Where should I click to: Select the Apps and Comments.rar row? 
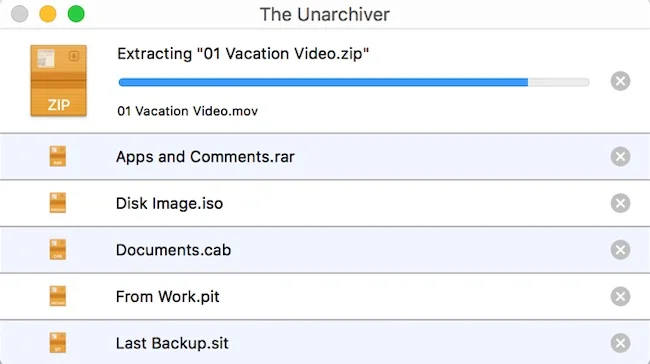(325, 157)
